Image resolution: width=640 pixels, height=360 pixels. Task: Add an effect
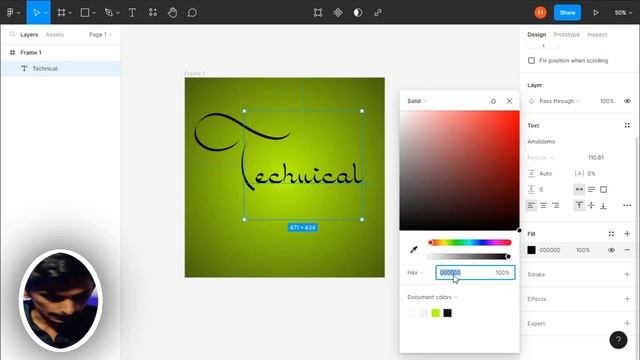pyautogui.click(x=627, y=299)
